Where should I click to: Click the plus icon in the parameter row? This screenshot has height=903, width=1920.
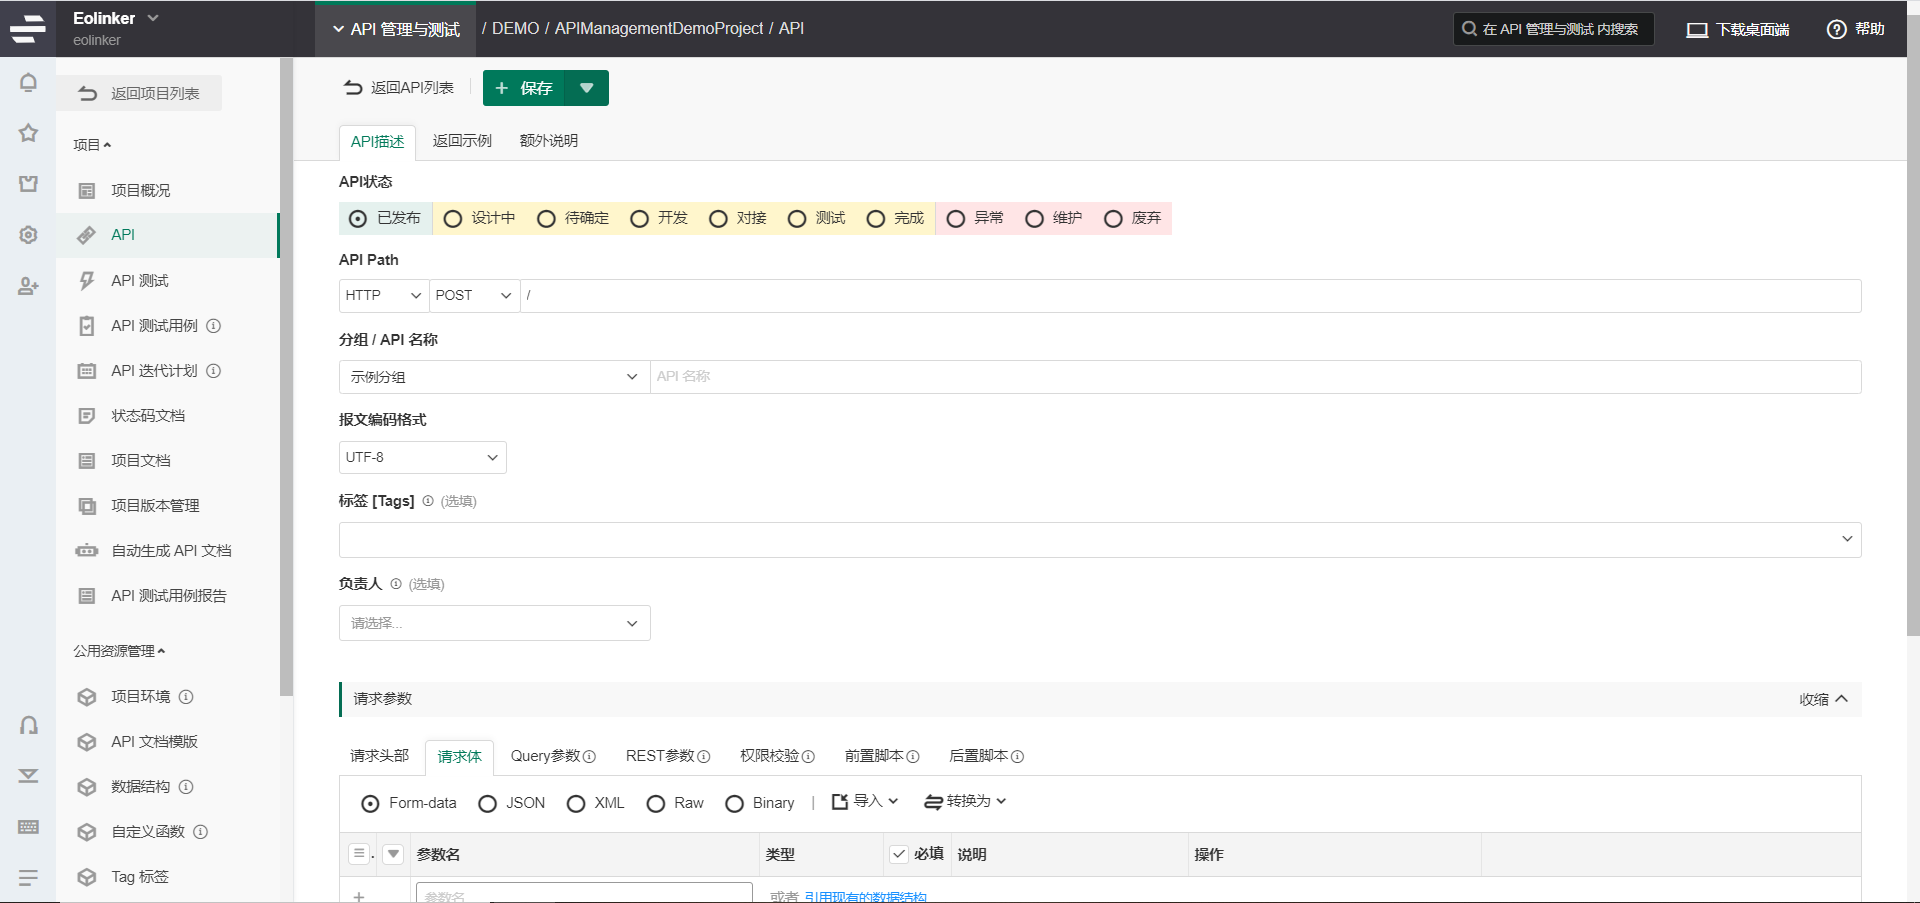359,896
